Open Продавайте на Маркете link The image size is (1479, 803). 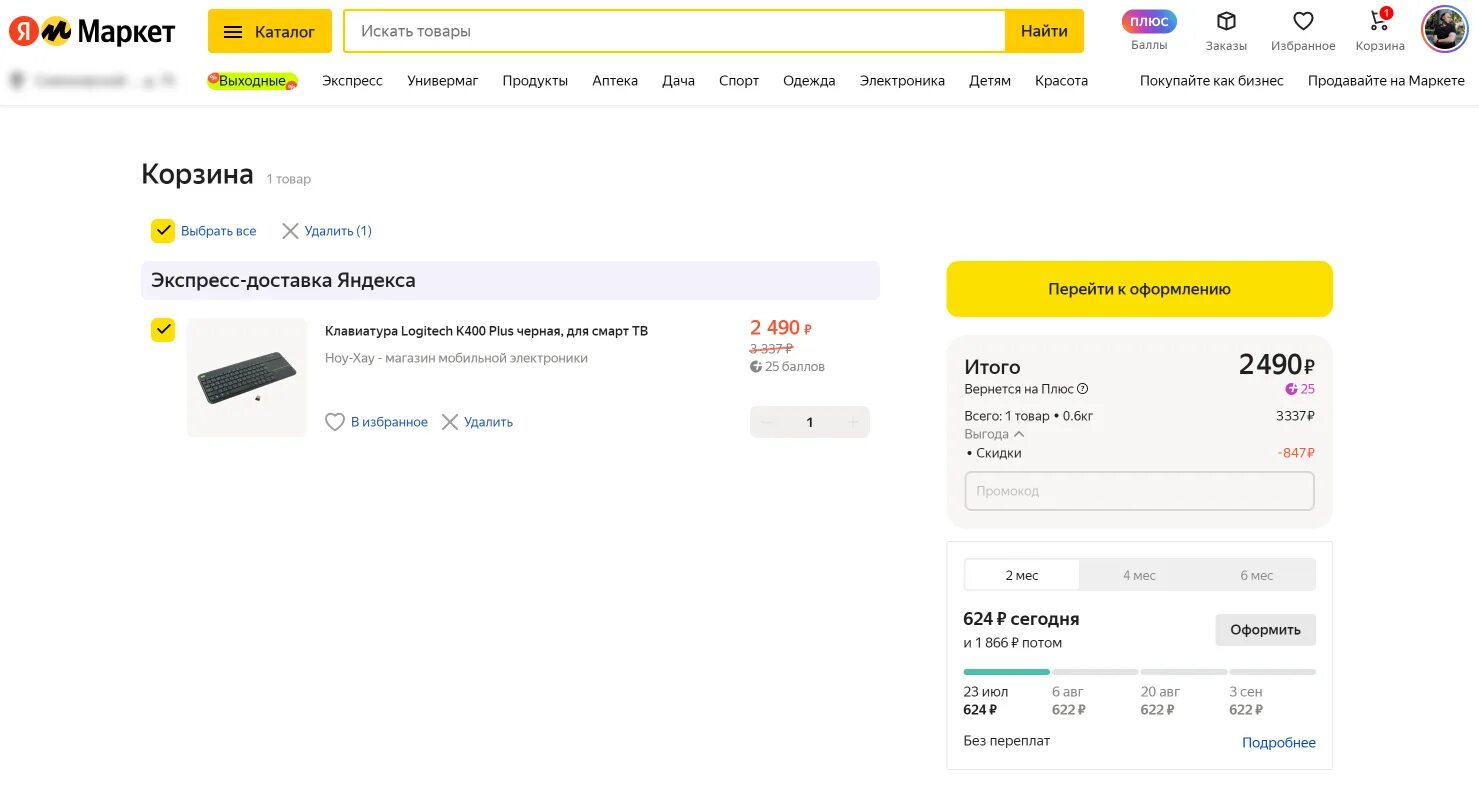(x=1386, y=81)
